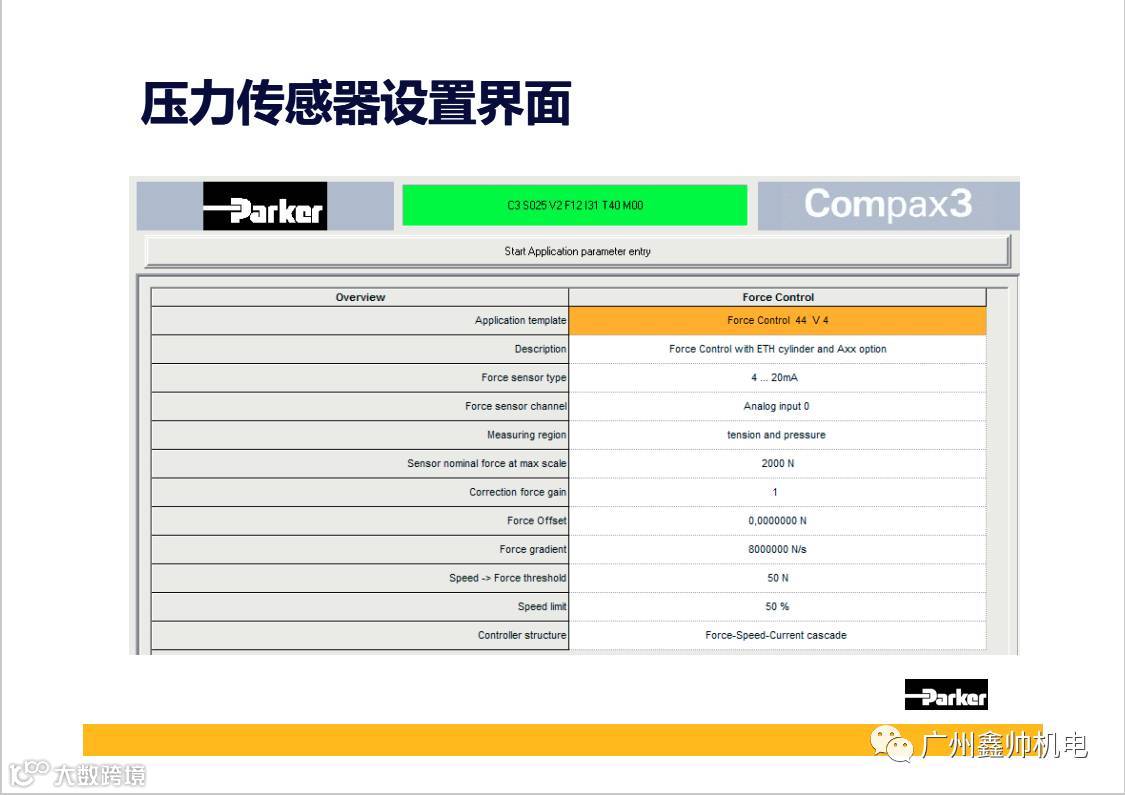Image resolution: width=1125 pixels, height=795 pixels.
Task: Click the Correction force gain label
Action: [517, 492]
